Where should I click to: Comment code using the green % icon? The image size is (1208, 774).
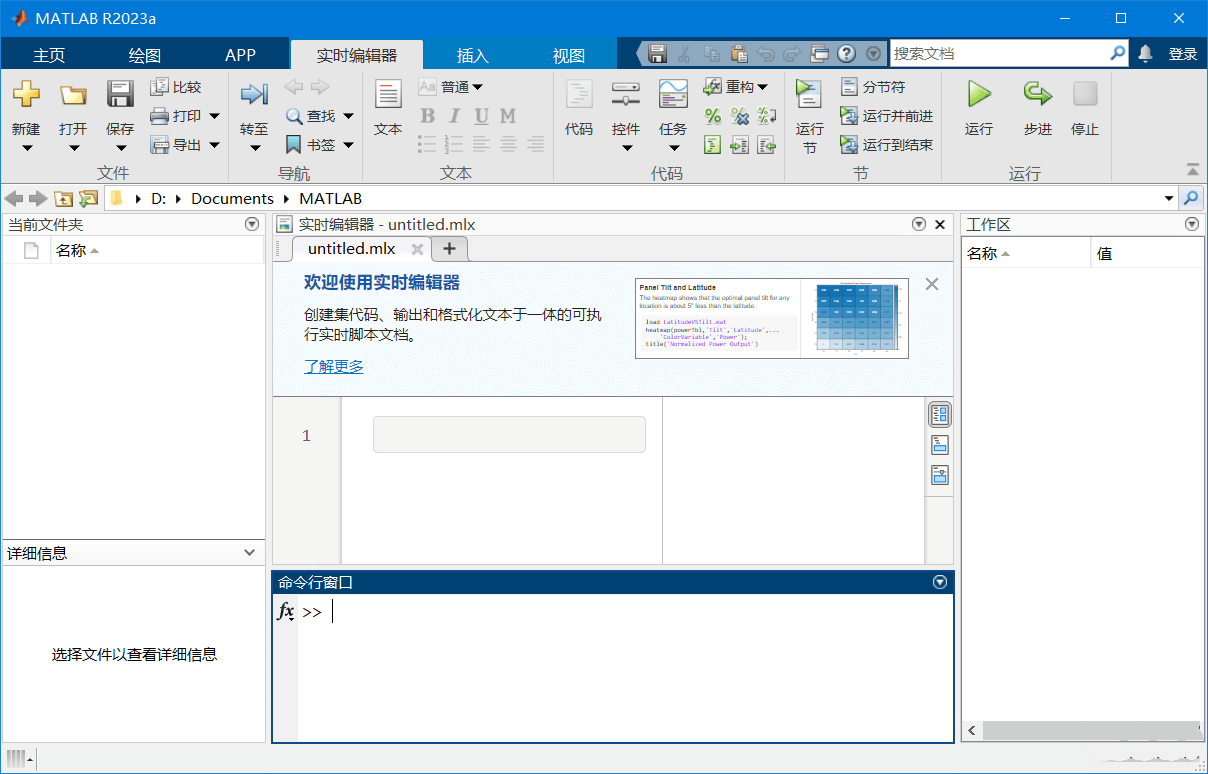[714, 116]
